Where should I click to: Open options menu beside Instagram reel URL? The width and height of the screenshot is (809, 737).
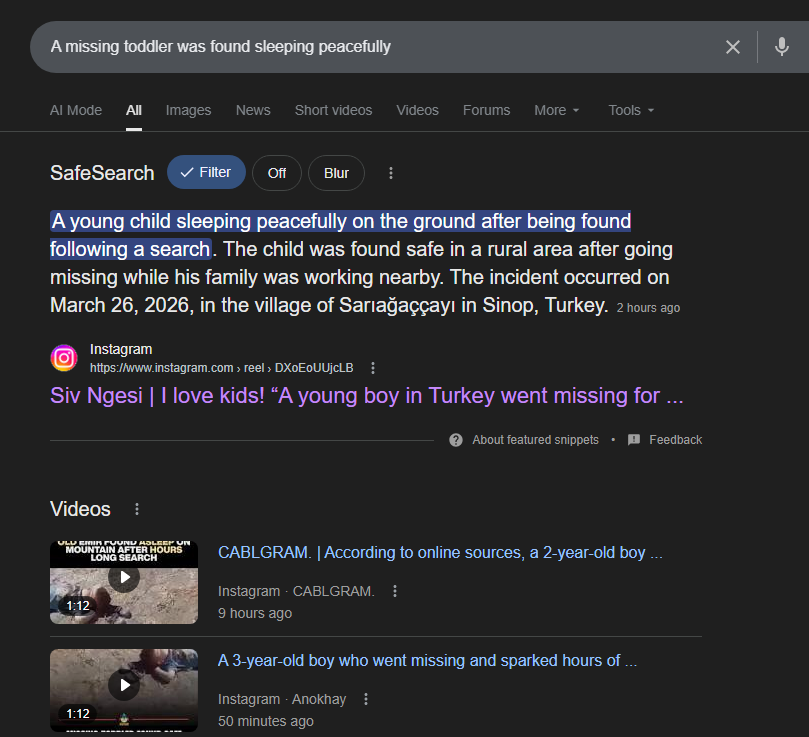coord(373,368)
